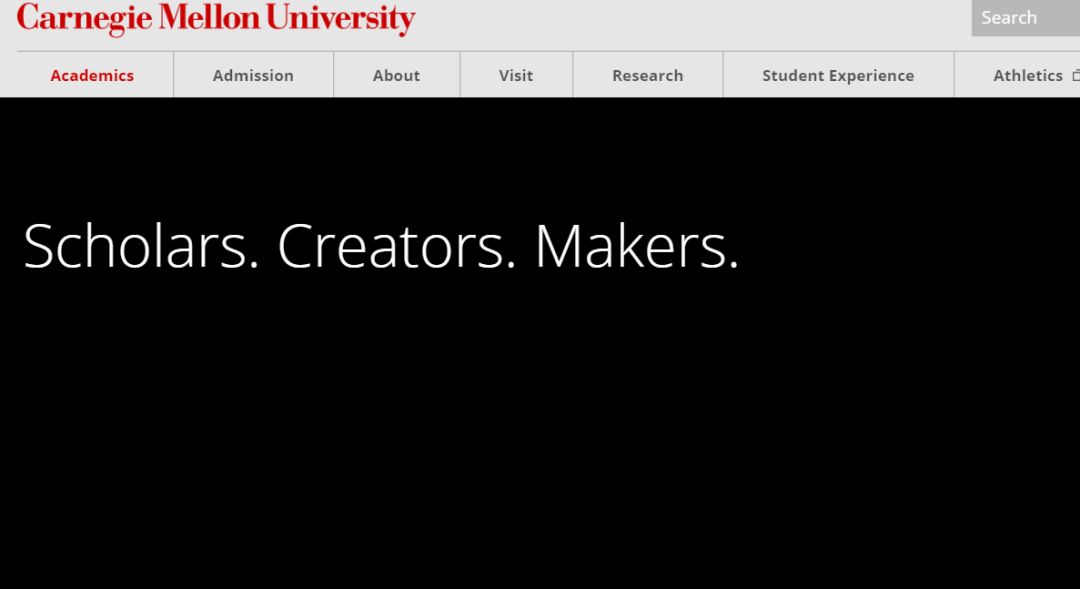This screenshot has width=1080, height=589.
Task: Open the Academics menu item
Action: [92, 75]
